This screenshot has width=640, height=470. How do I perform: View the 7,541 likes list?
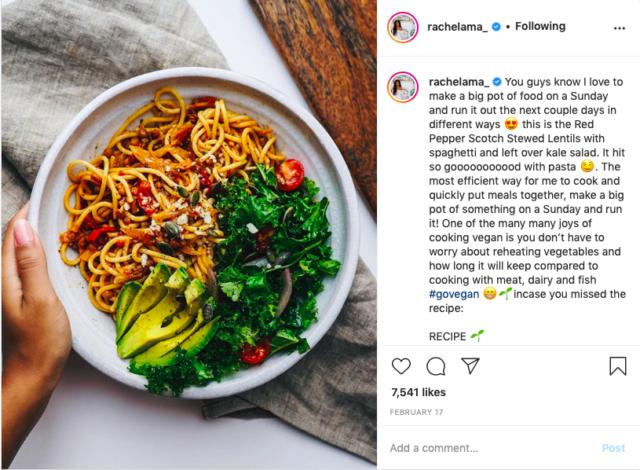coord(418,392)
